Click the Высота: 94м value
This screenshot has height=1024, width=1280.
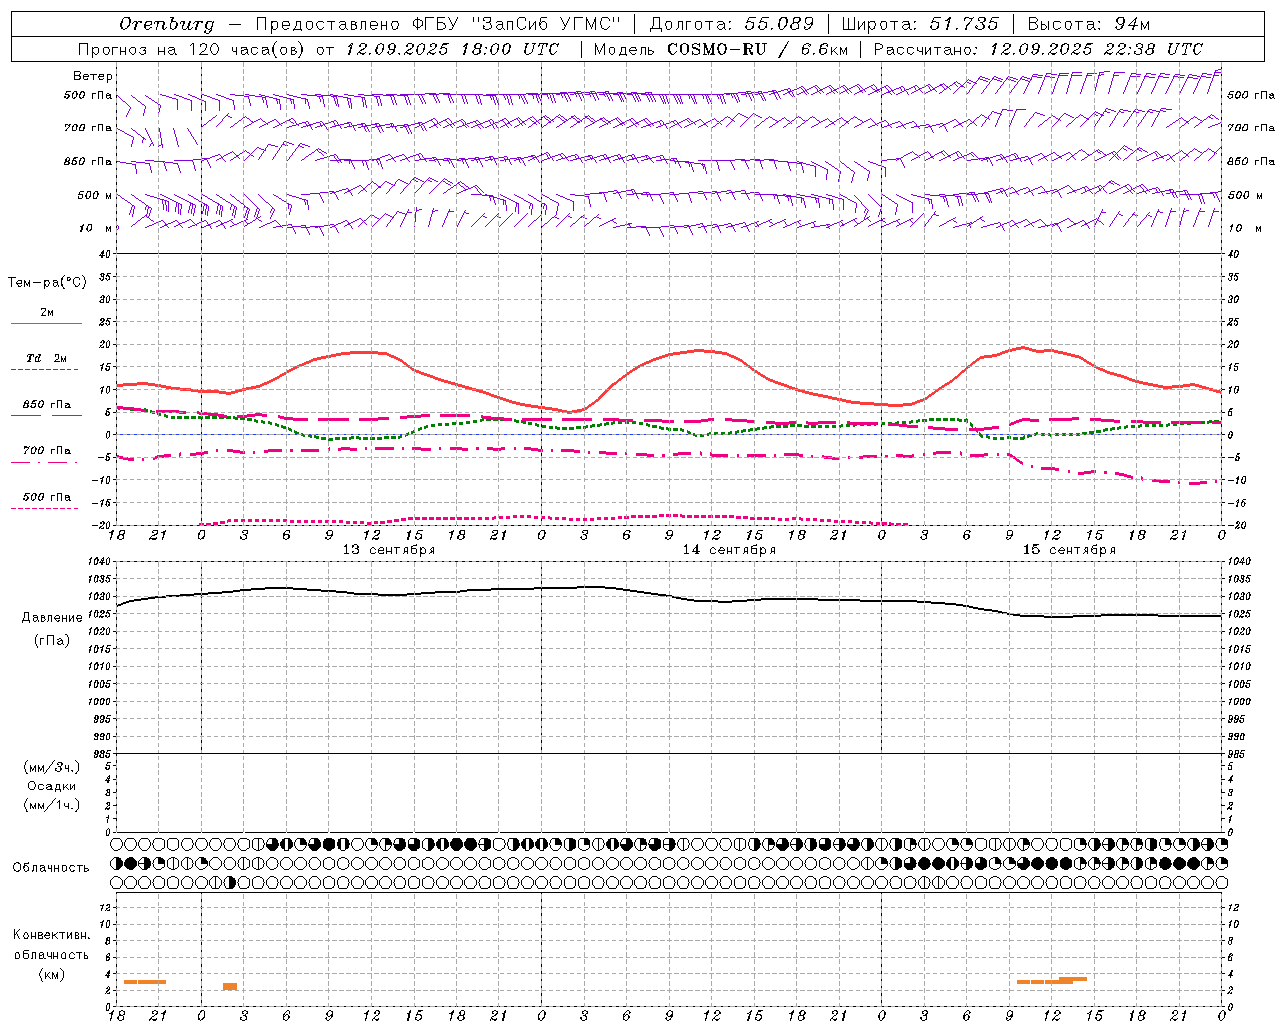pyautogui.click(x=1089, y=24)
